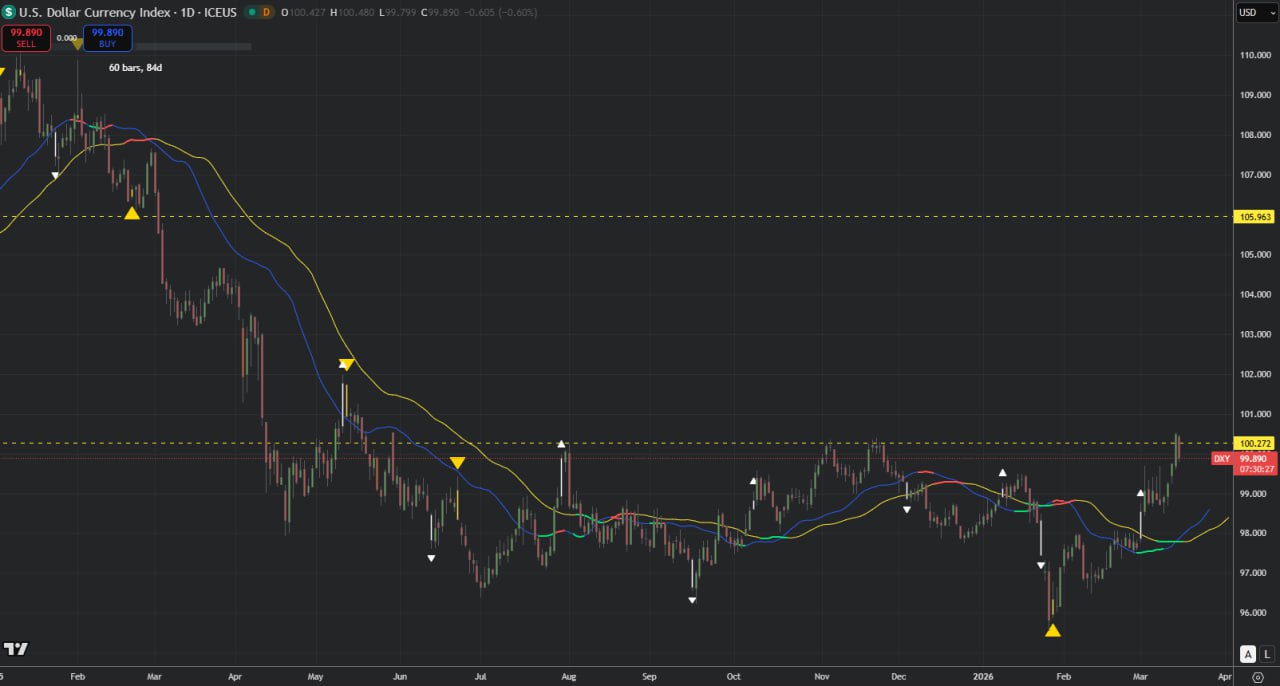Click the U.S. Dollar Currency Index title
The height and width of the screenshot is (686, 1280).
pos(89,12)
